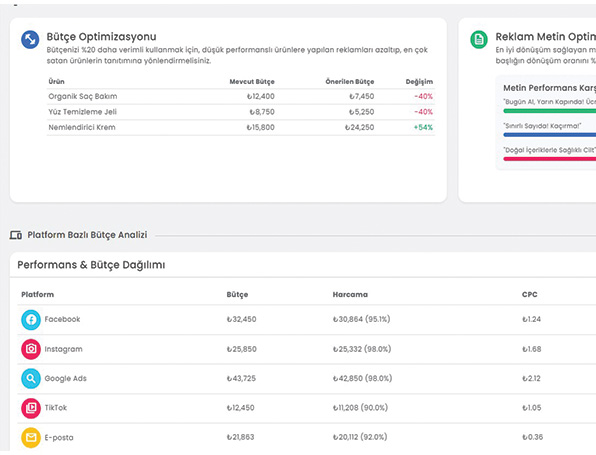Image resolution: width=596 pixels, height=455 pixels.
Task: Select the Instagram platform name
Action: (x=63, y=349)
